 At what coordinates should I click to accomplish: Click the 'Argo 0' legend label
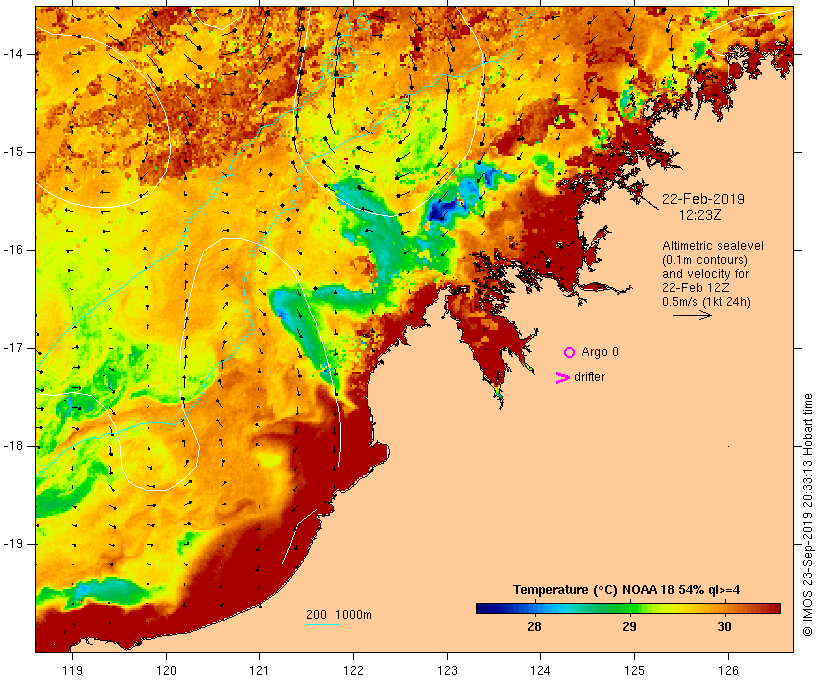600,352
